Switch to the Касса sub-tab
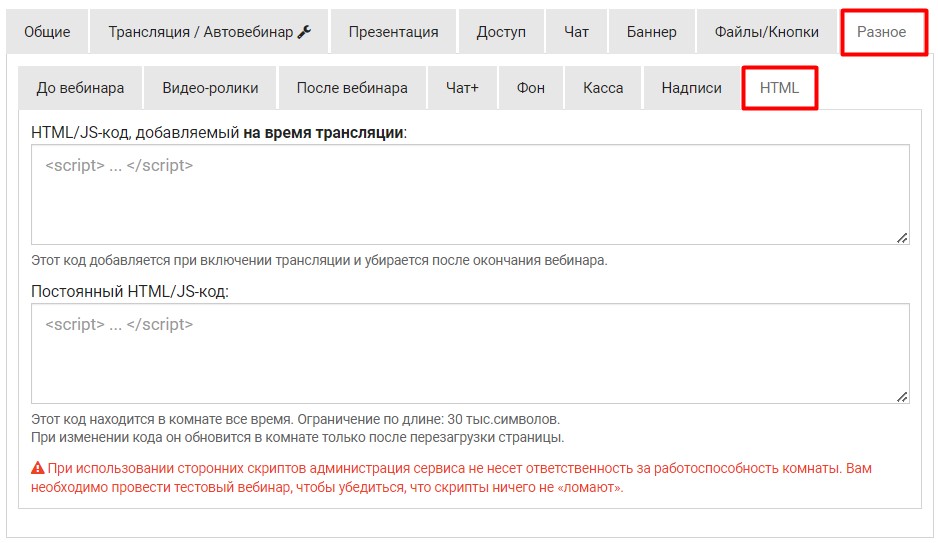This screenshot has height=543, width=938. tap(603, 88)
